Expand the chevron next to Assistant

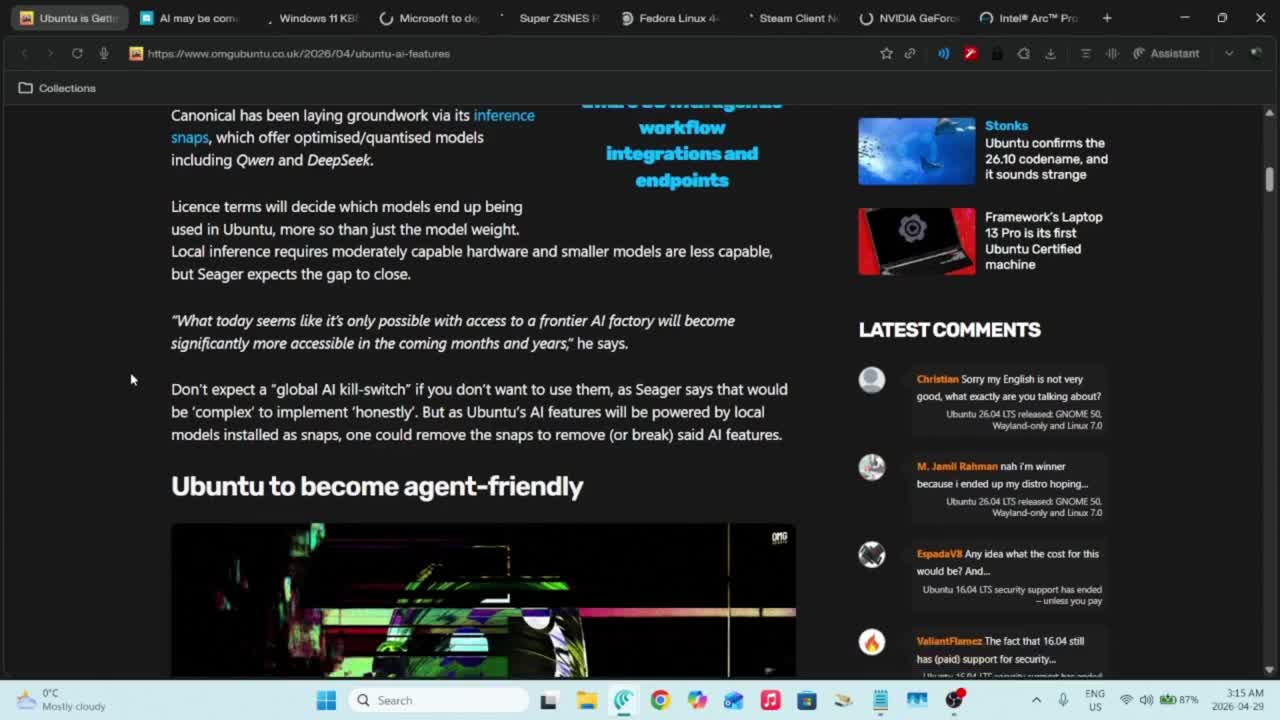click(1229, 53)
